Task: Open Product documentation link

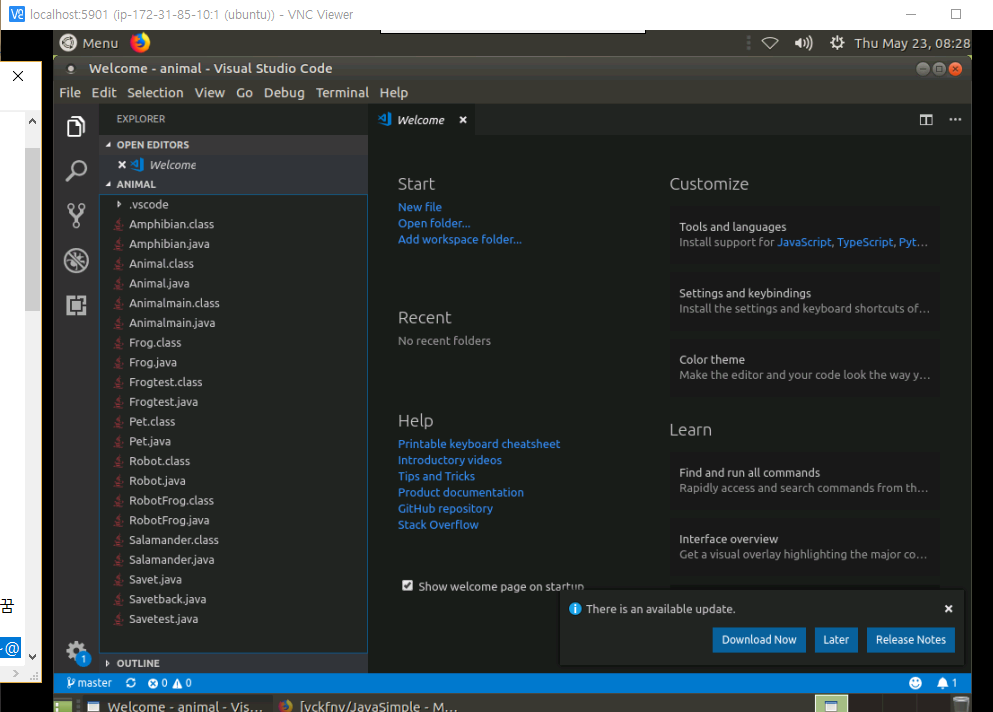Action: coord(460,492)
